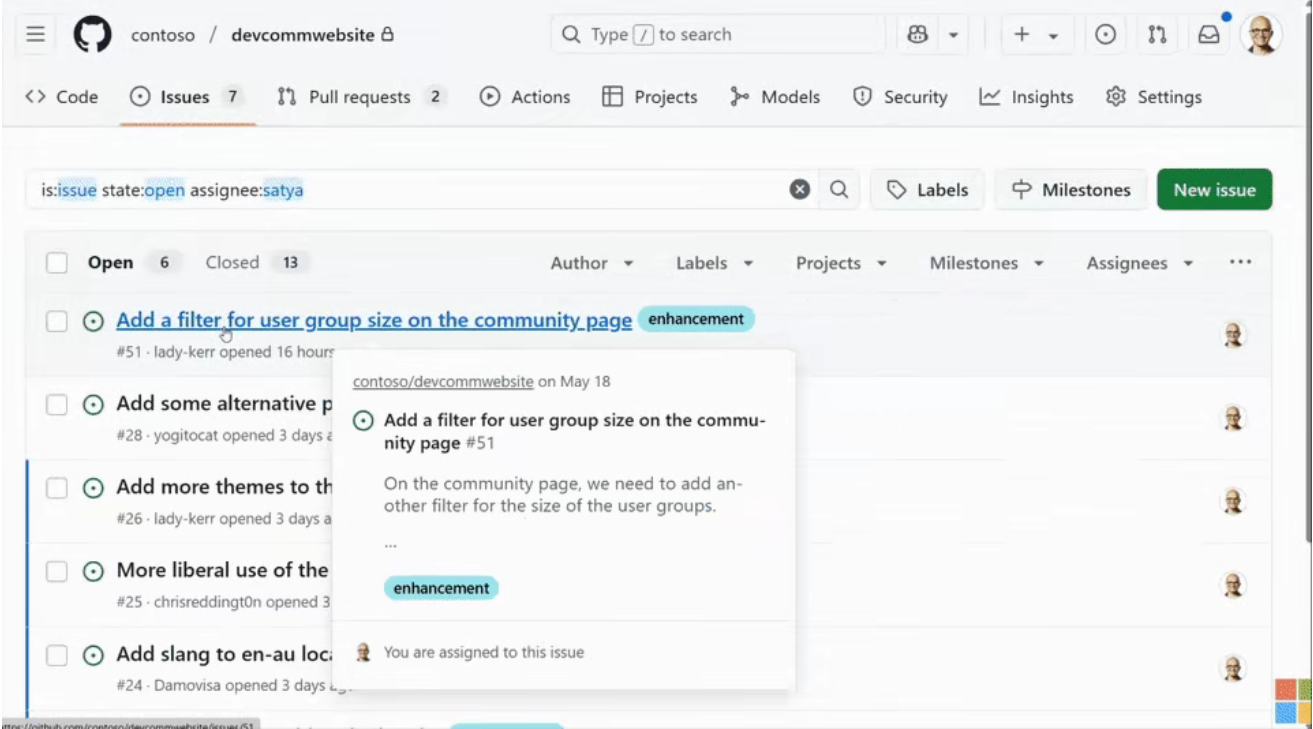Open the hamburger navigation menu
1313x729 pixels.
pos(36,34)
